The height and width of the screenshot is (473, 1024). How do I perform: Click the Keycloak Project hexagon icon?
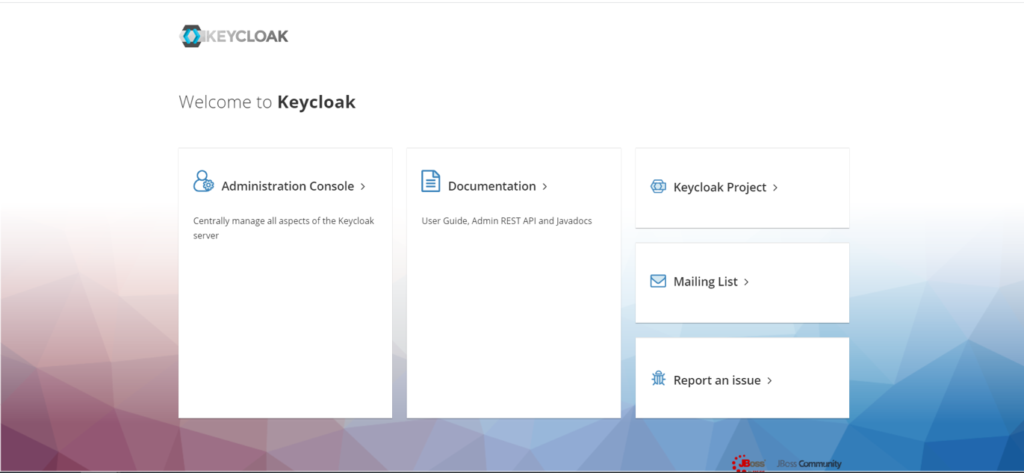coord(658,187)
